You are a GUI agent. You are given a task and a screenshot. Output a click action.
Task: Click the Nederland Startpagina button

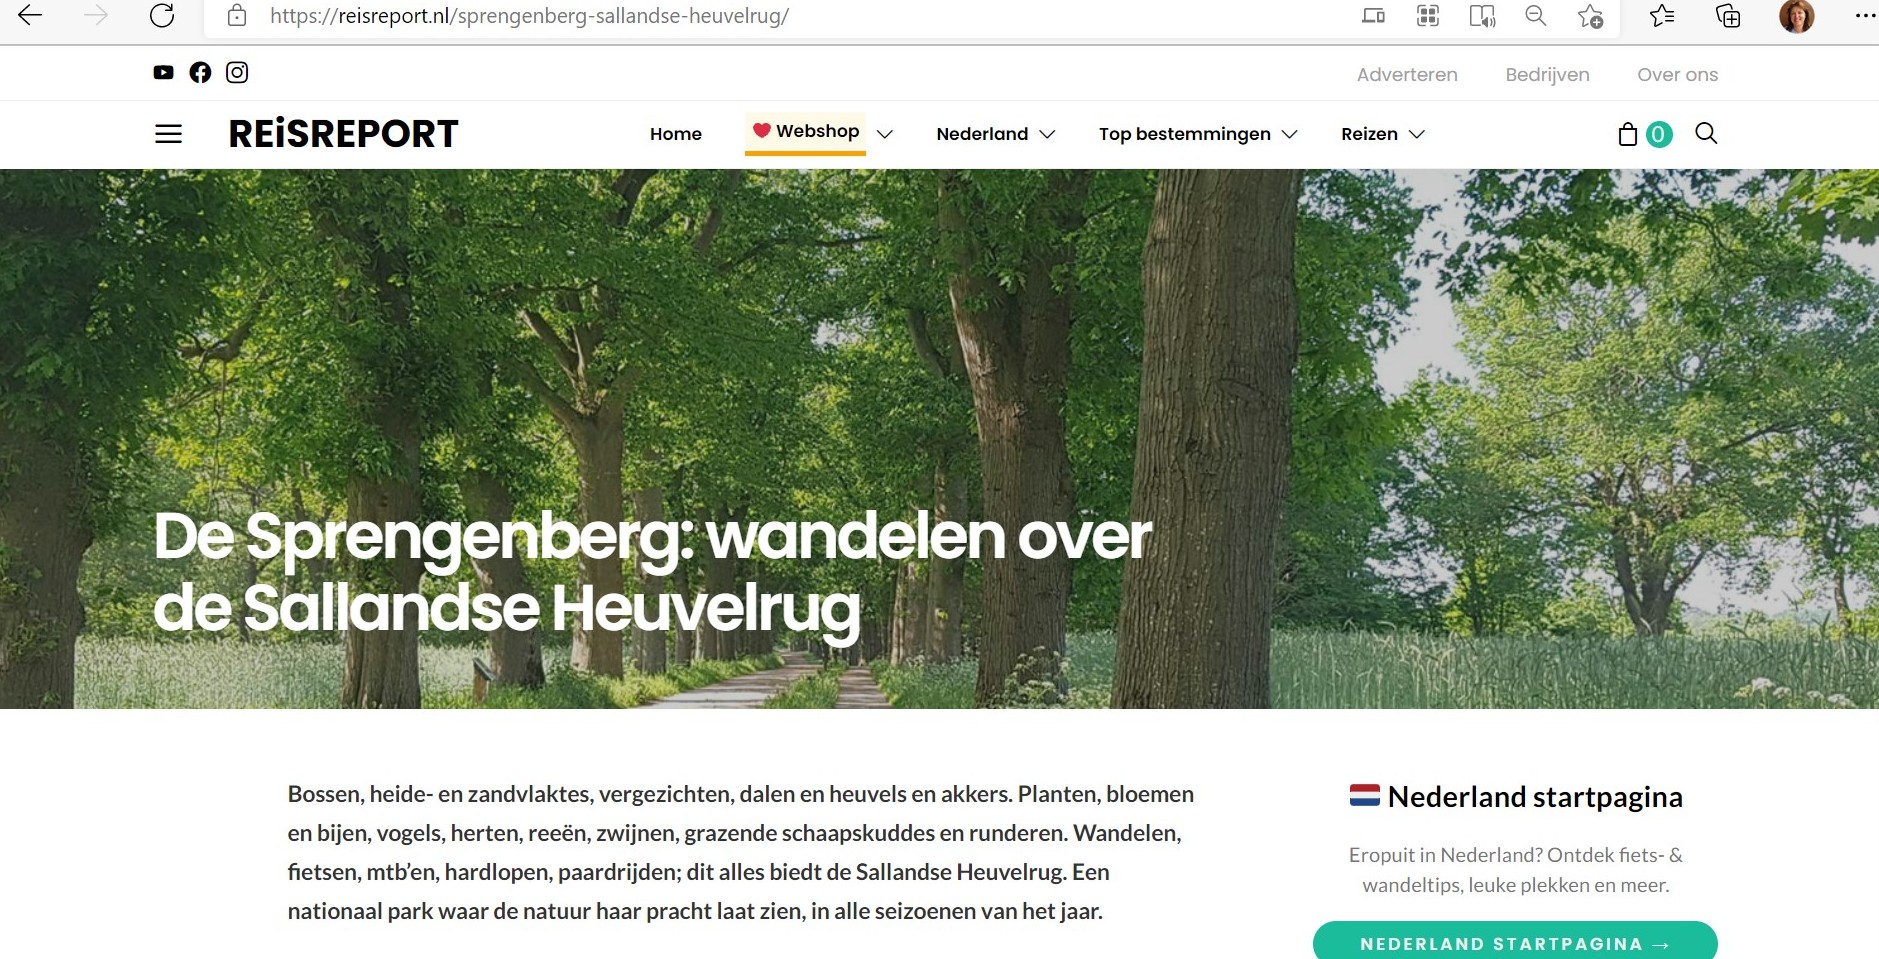1515,942
